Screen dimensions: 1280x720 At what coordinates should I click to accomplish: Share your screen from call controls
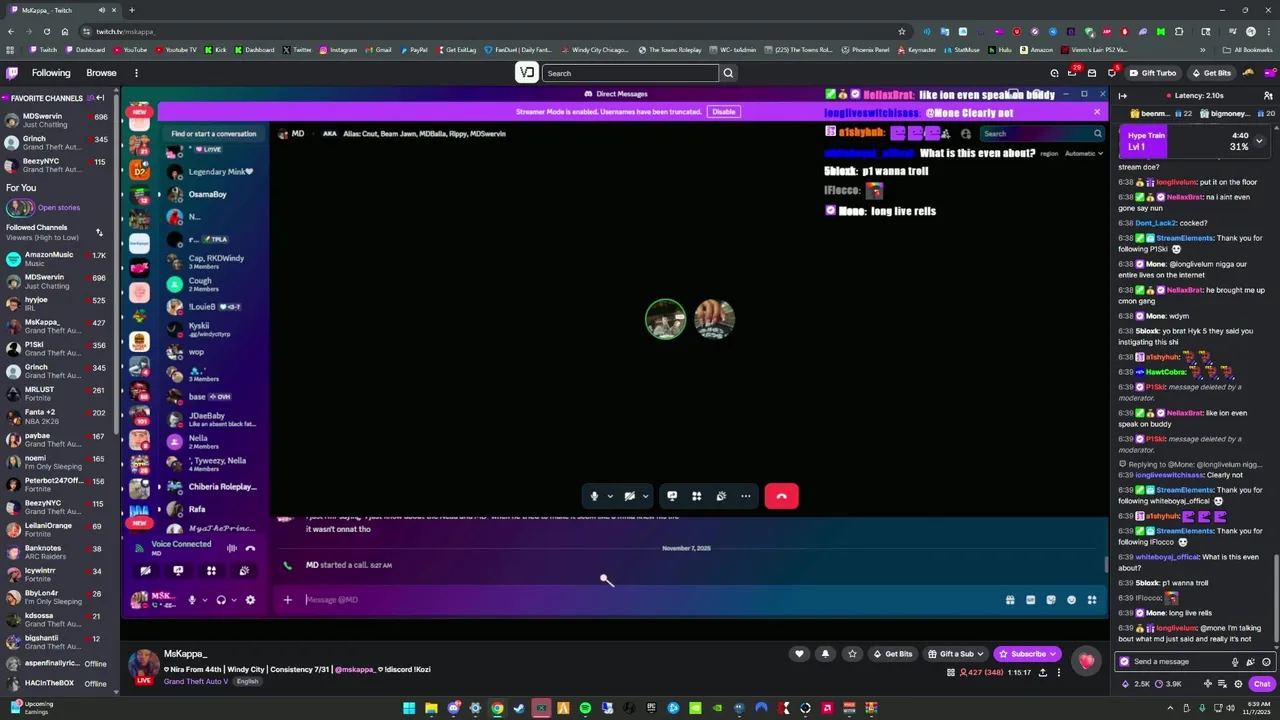pyautogui.click(x=672, y=496)
